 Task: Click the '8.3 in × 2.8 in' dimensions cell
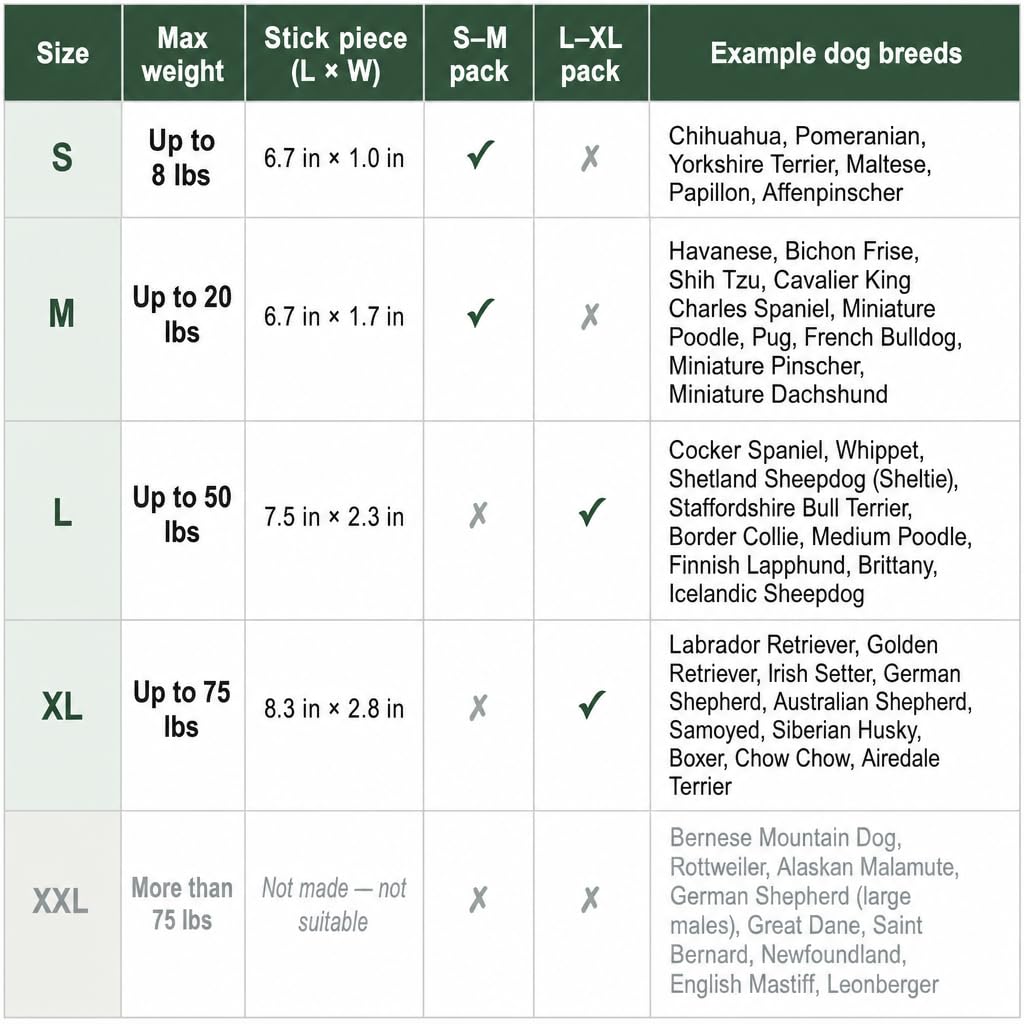(x=334, y=709)
